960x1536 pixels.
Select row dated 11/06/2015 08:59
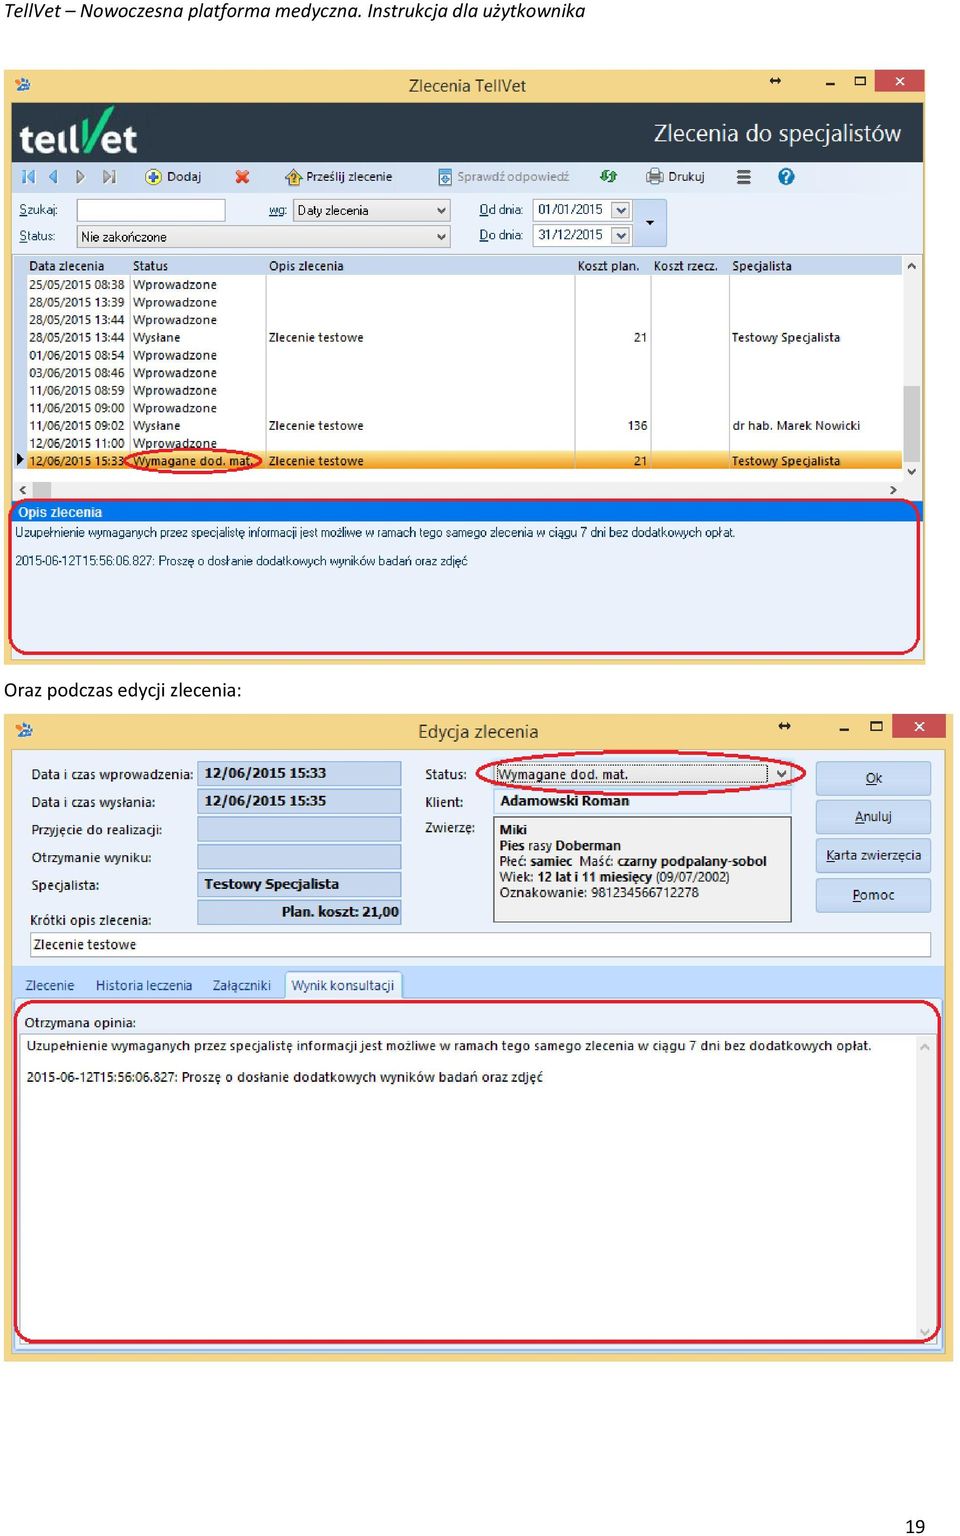pos(464,391)
